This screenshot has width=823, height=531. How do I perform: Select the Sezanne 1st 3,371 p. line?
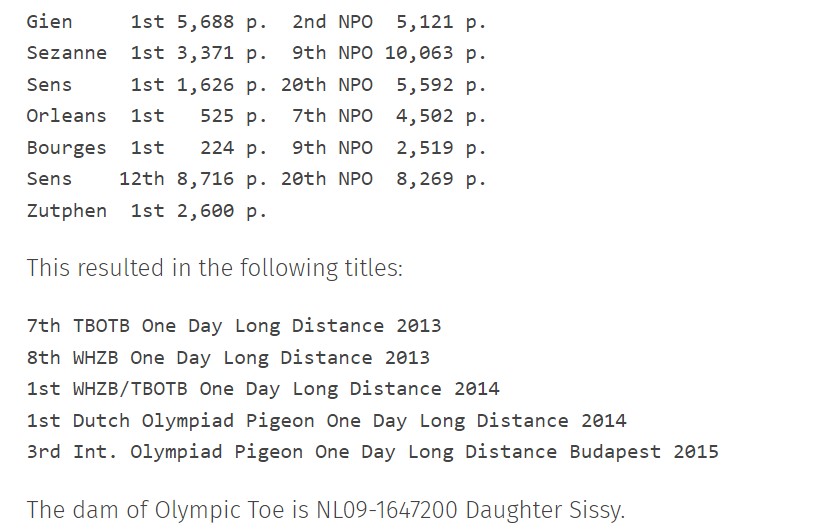pyautogui.click(x=257, y=53)
